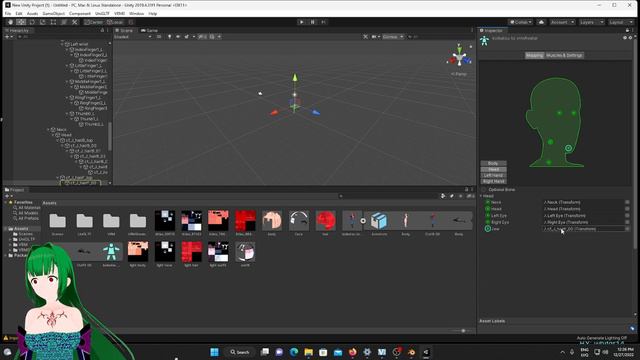Open the Component menu
This screenshot has width=640, height=360.
tap(80, 13)
